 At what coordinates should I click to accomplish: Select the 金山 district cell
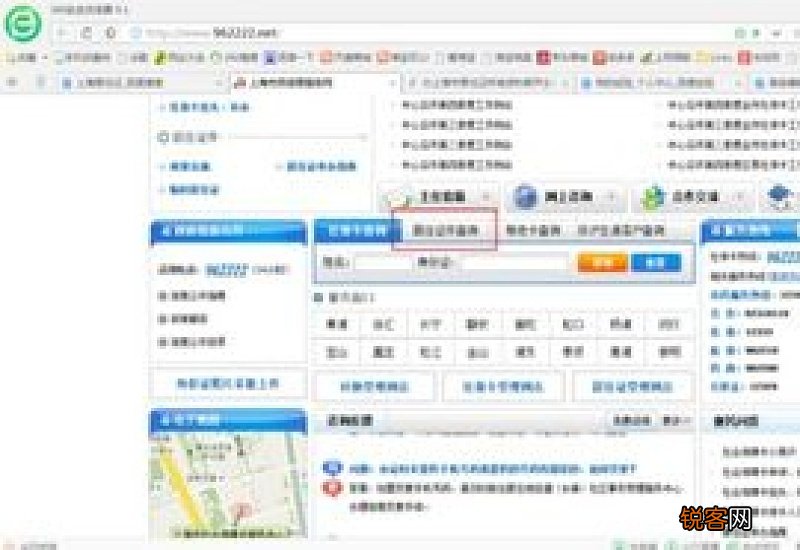coord(478,352)
